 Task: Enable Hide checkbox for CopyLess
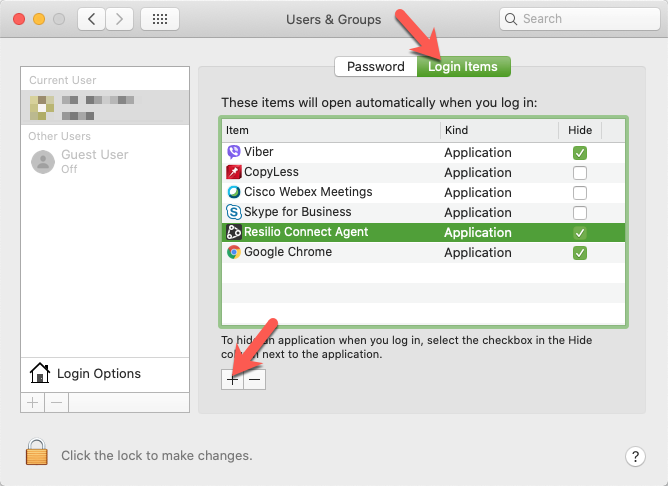pyautogui.click(x=580, y=173)
